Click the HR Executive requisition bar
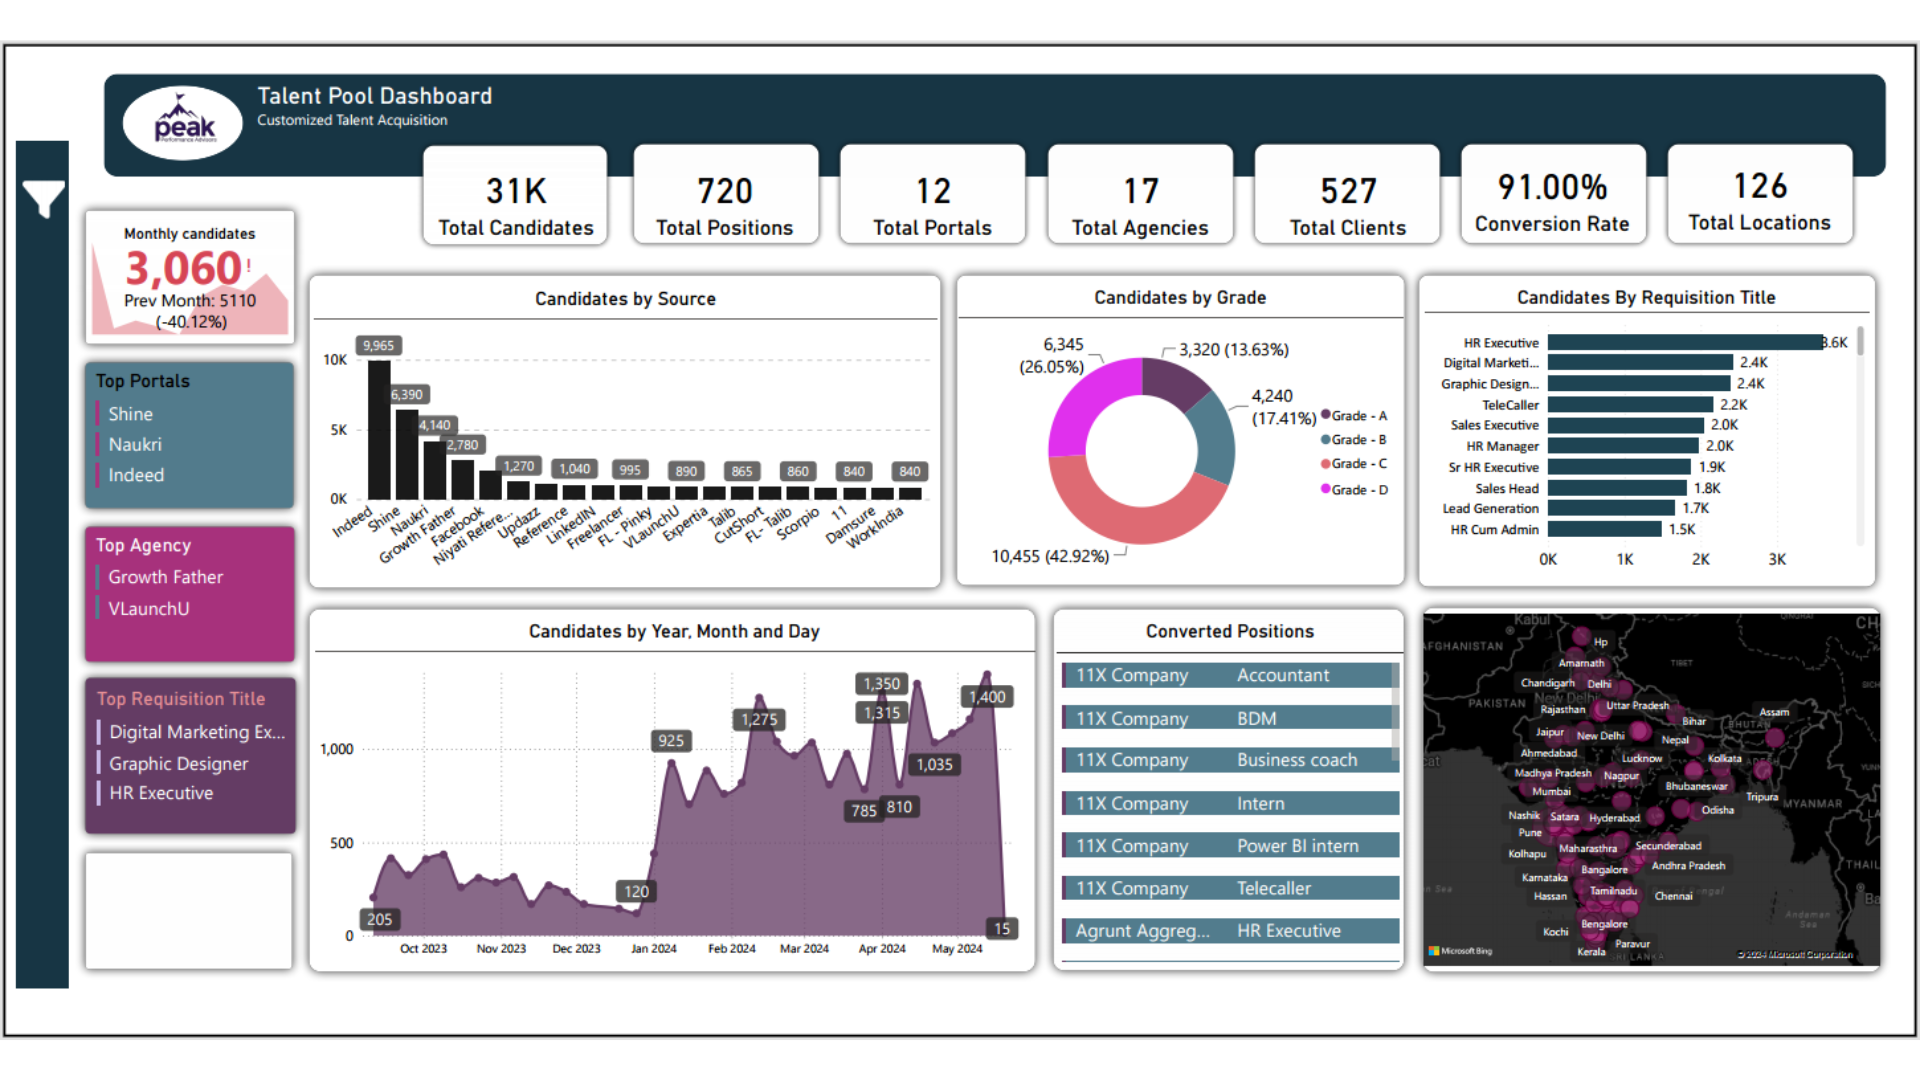 [1685, 342]
